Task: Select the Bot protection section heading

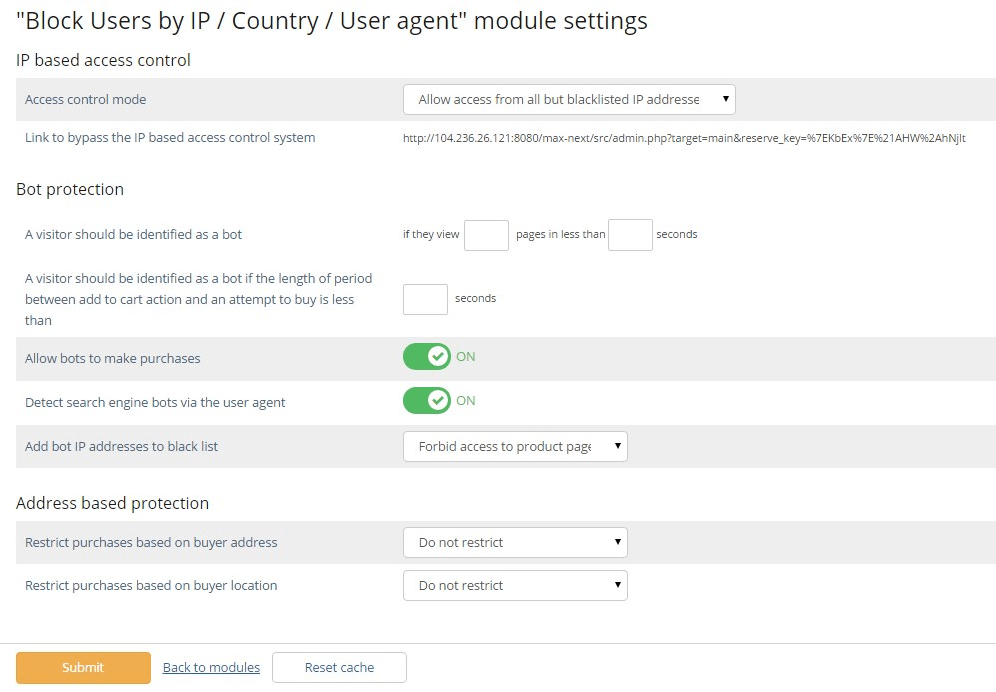Action: [70, 189]
